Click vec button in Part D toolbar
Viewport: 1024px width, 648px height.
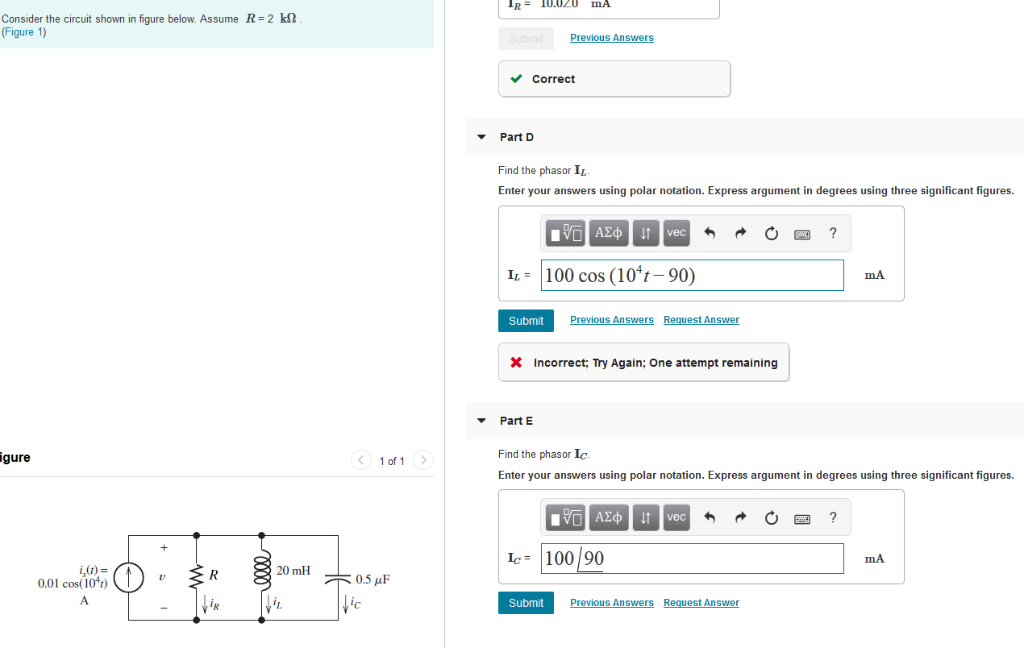click(677, 233)
